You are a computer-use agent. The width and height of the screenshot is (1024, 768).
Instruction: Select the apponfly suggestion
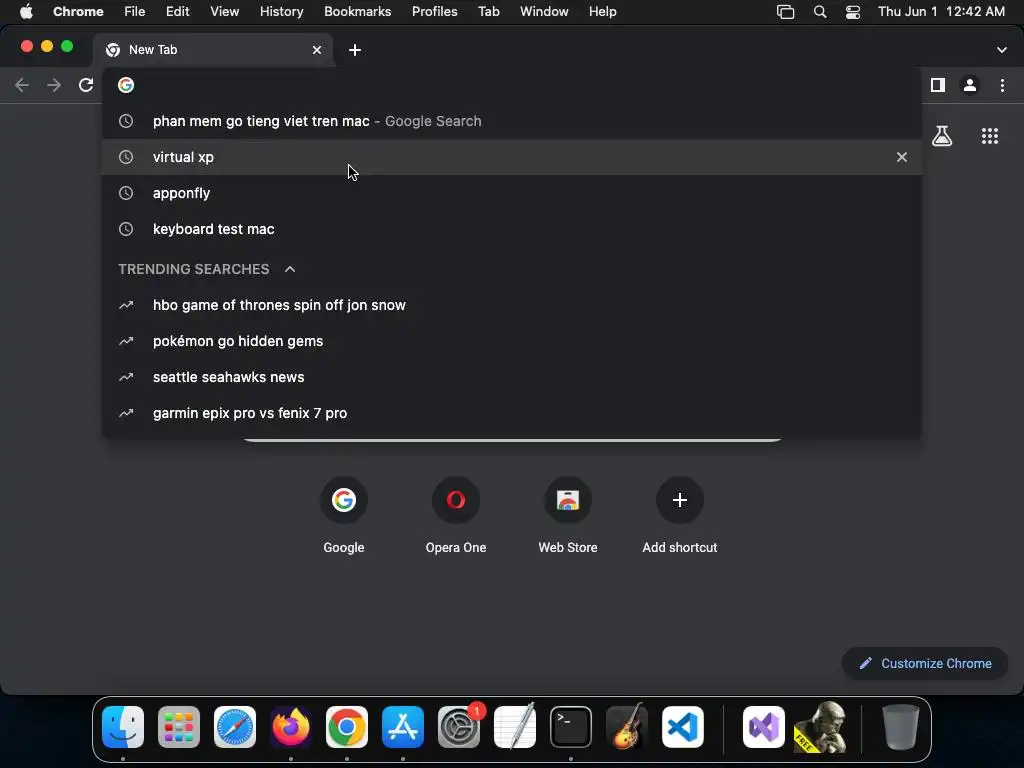point(512,193)
